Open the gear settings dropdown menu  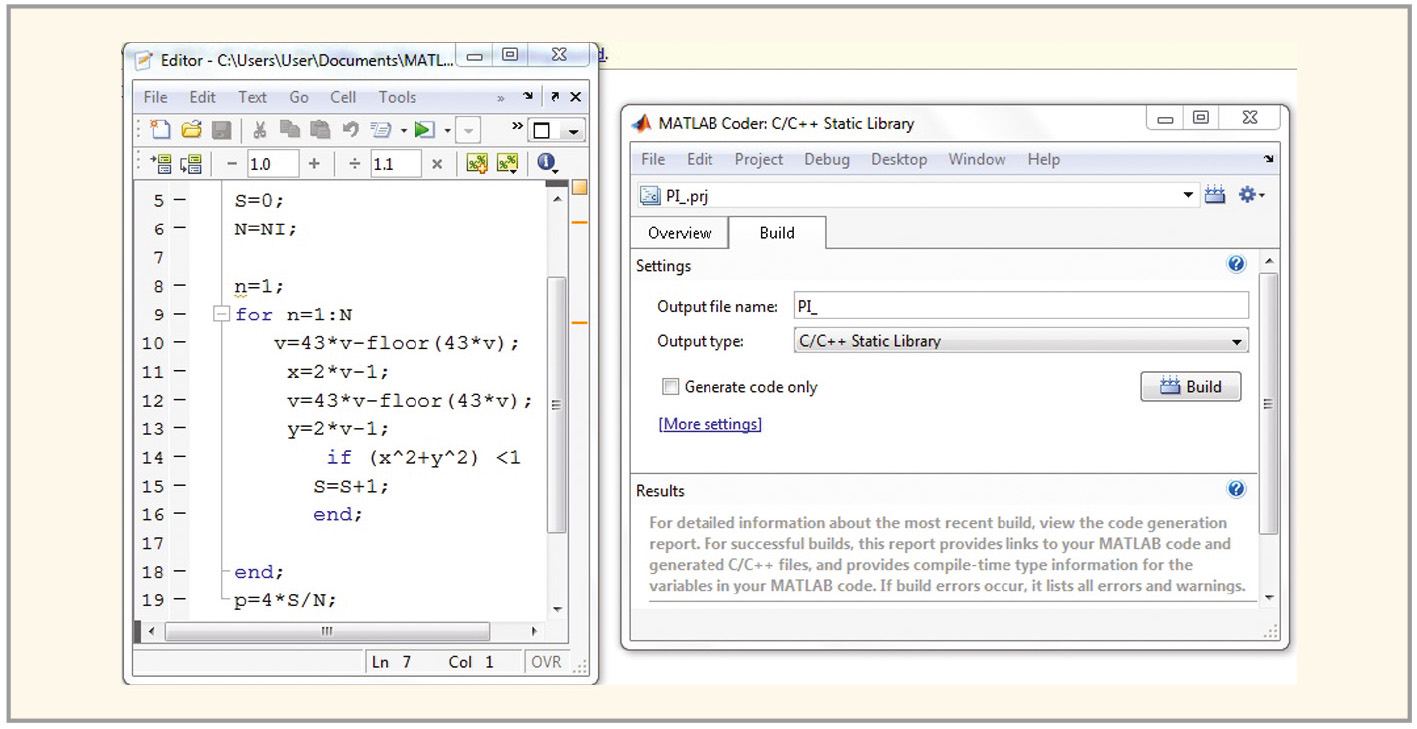1251,196
